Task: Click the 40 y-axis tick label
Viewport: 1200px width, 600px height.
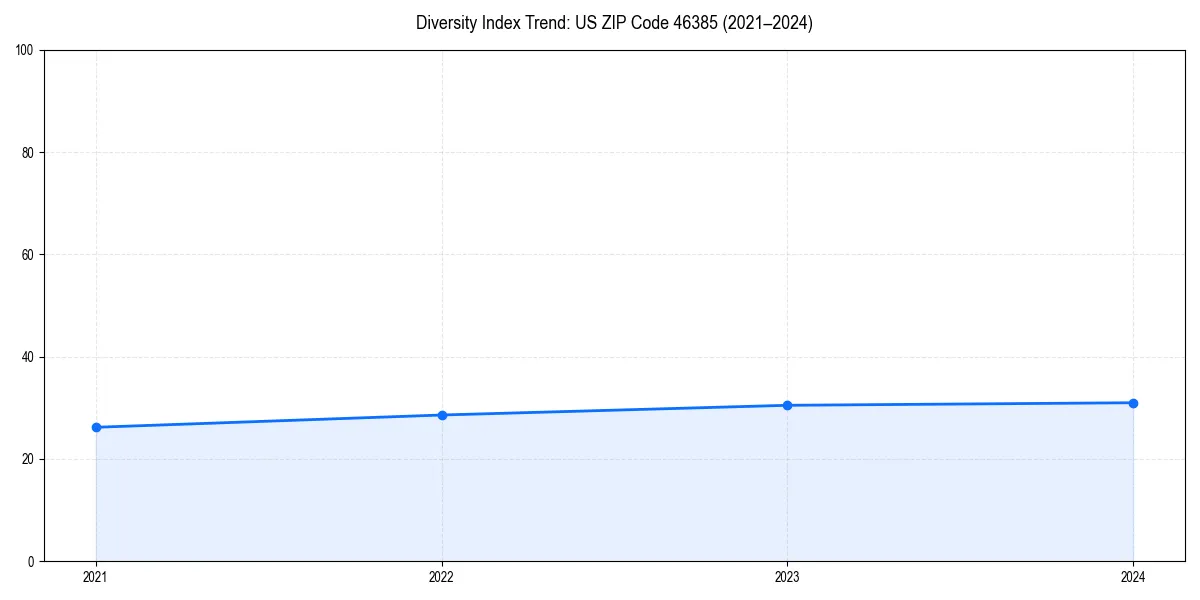Action: [30, 355]
